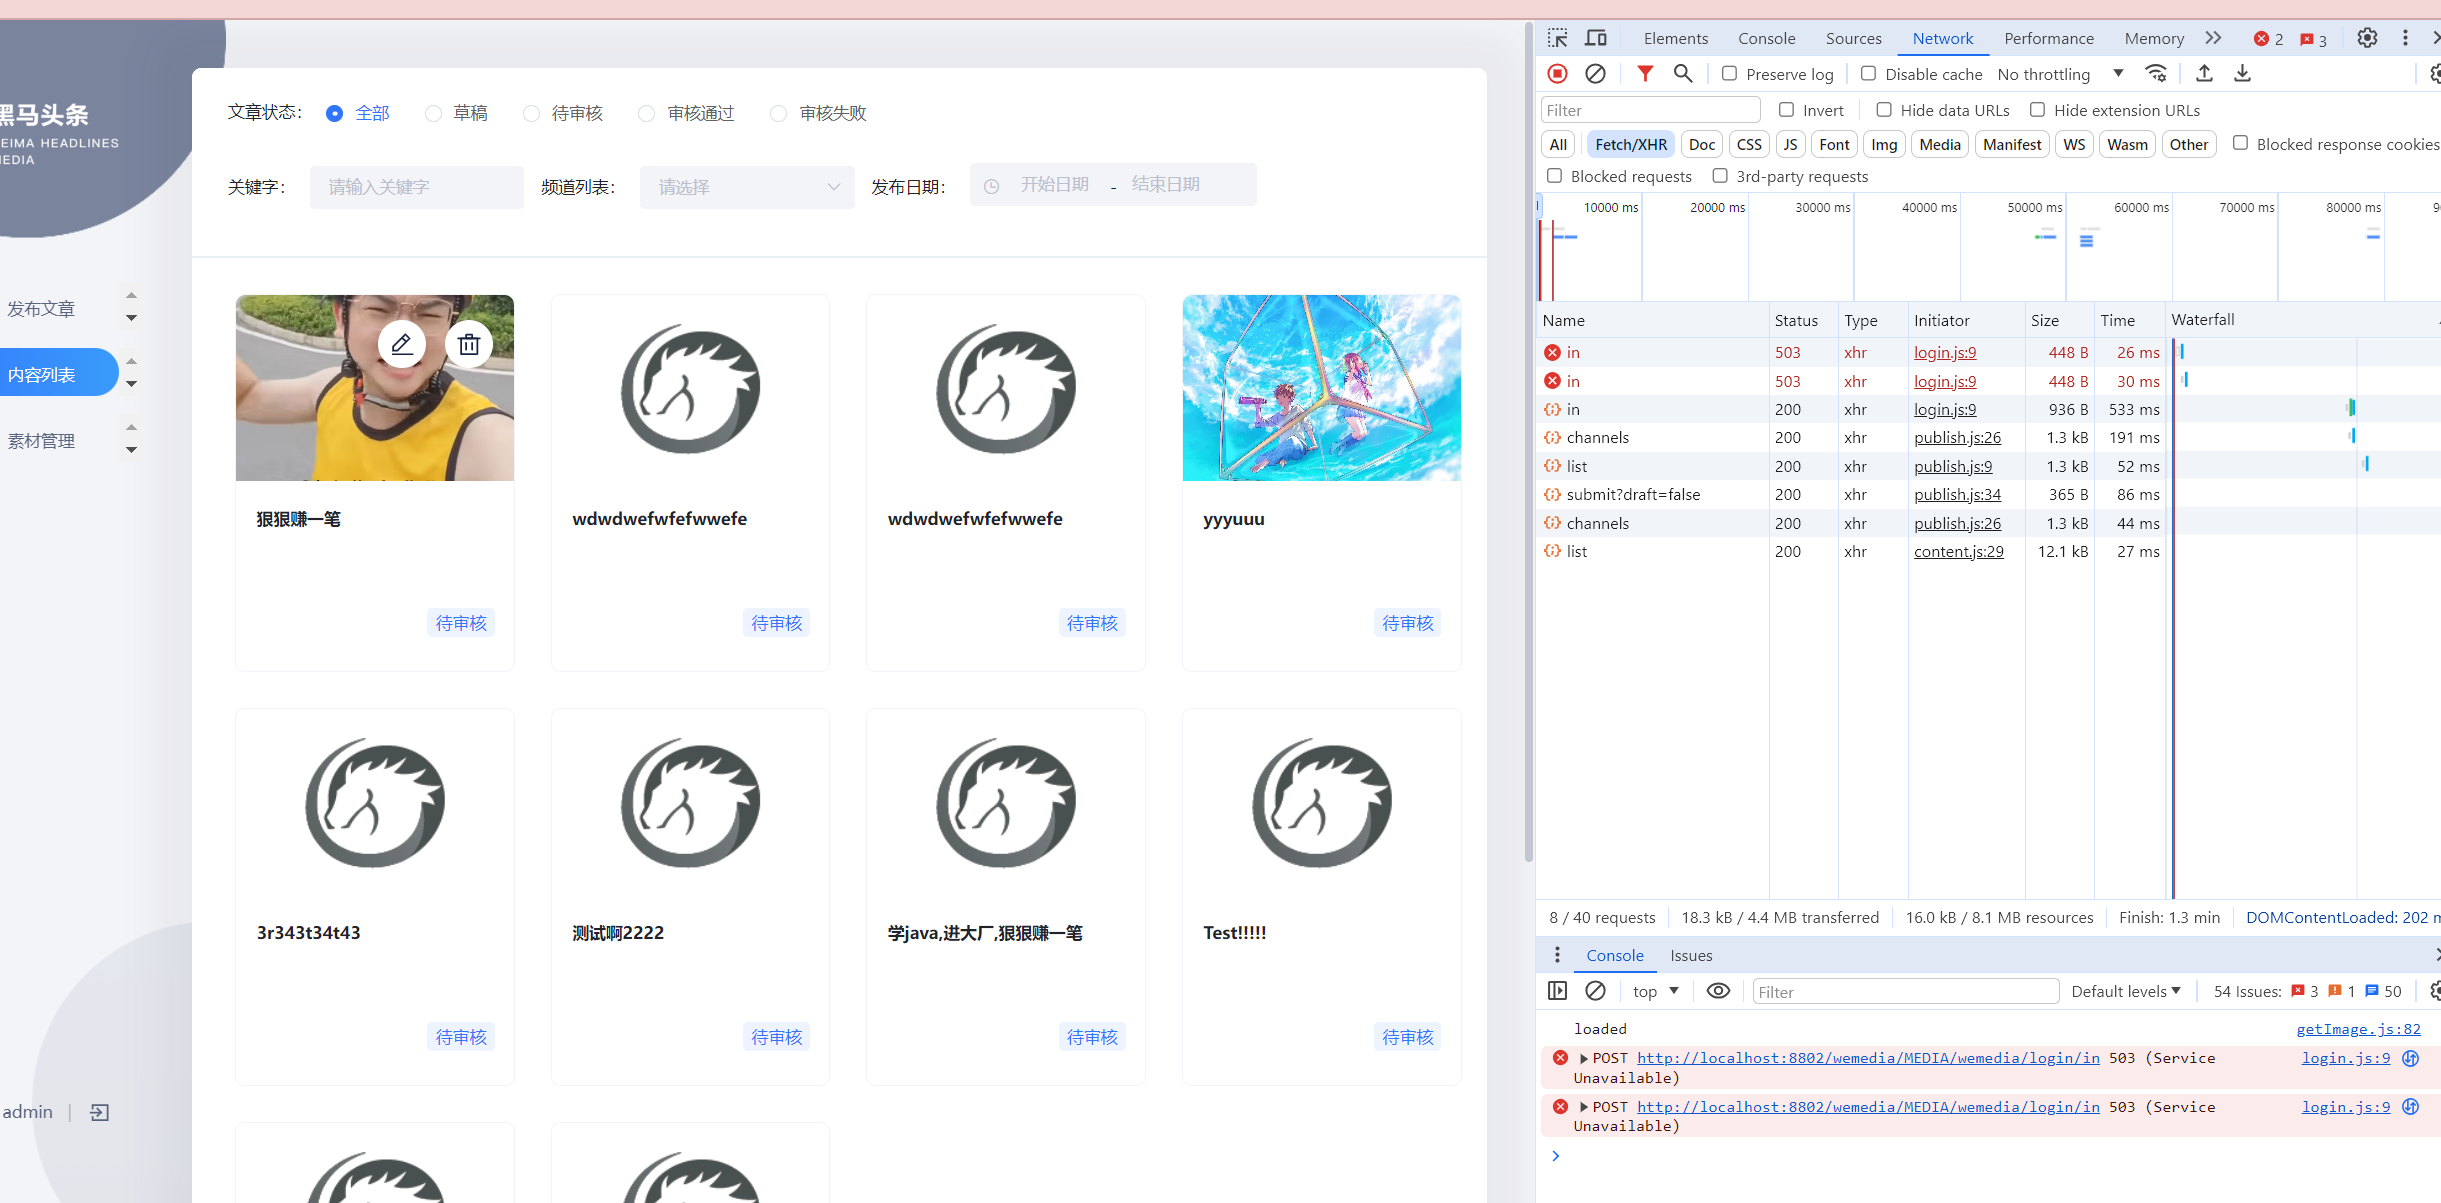
Task: Click the logout icon next to admin
Action: click(99, 1112)
